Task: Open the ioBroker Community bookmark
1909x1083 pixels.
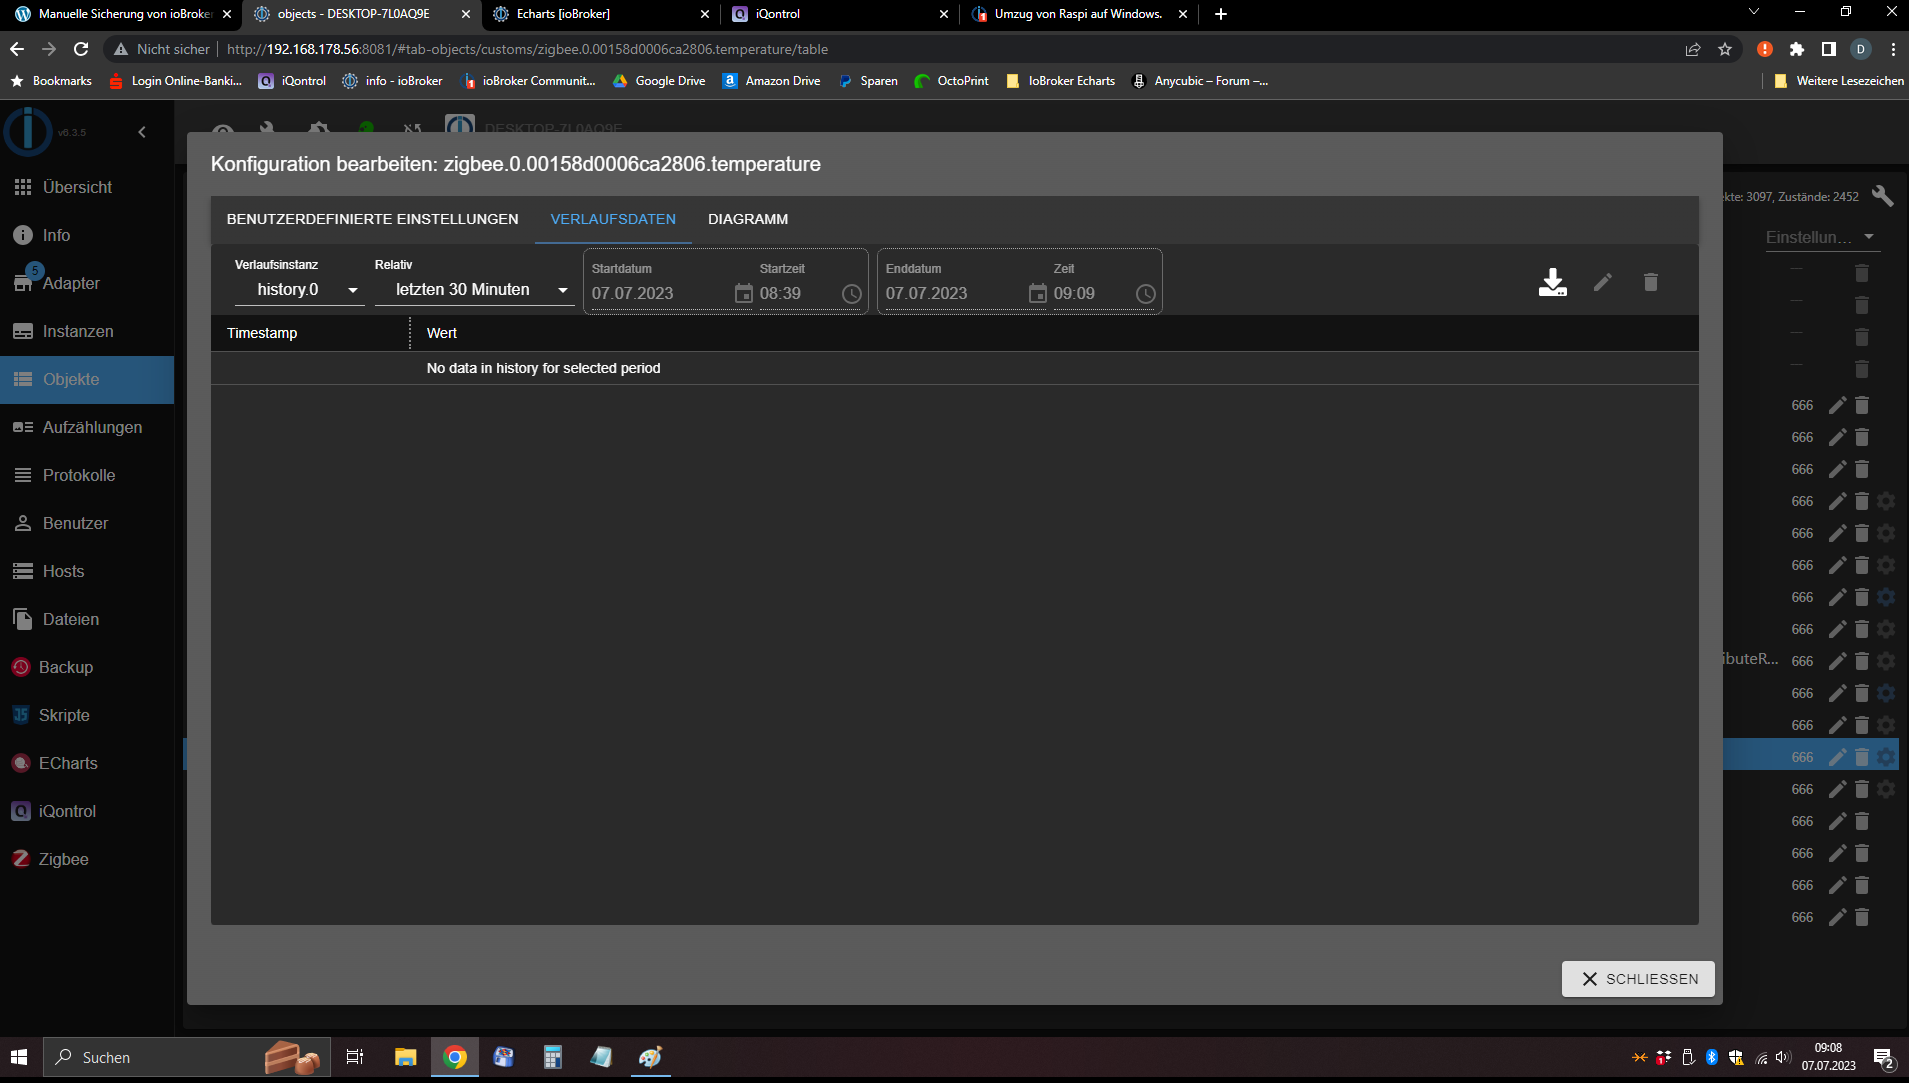Action: pos(529,81)
